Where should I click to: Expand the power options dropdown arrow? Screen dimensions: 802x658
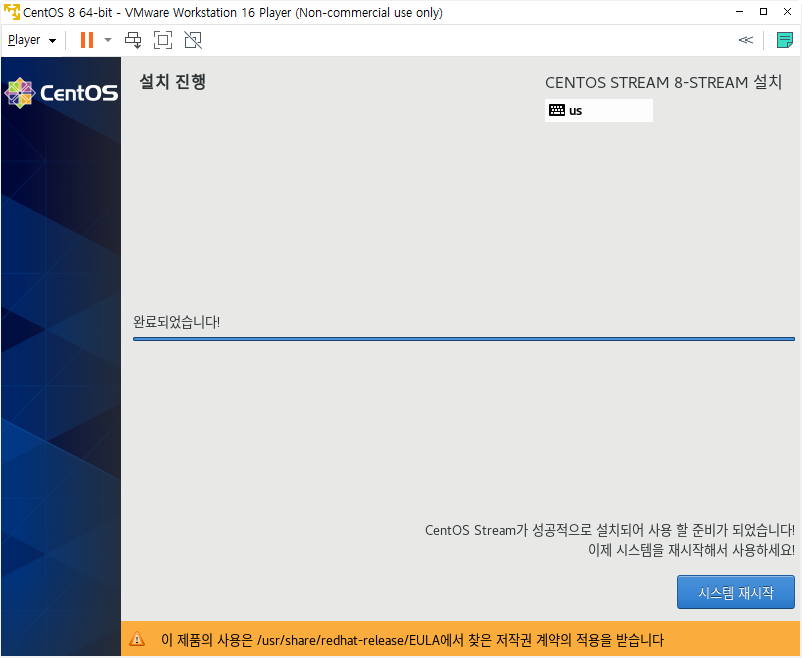[108, 40]
